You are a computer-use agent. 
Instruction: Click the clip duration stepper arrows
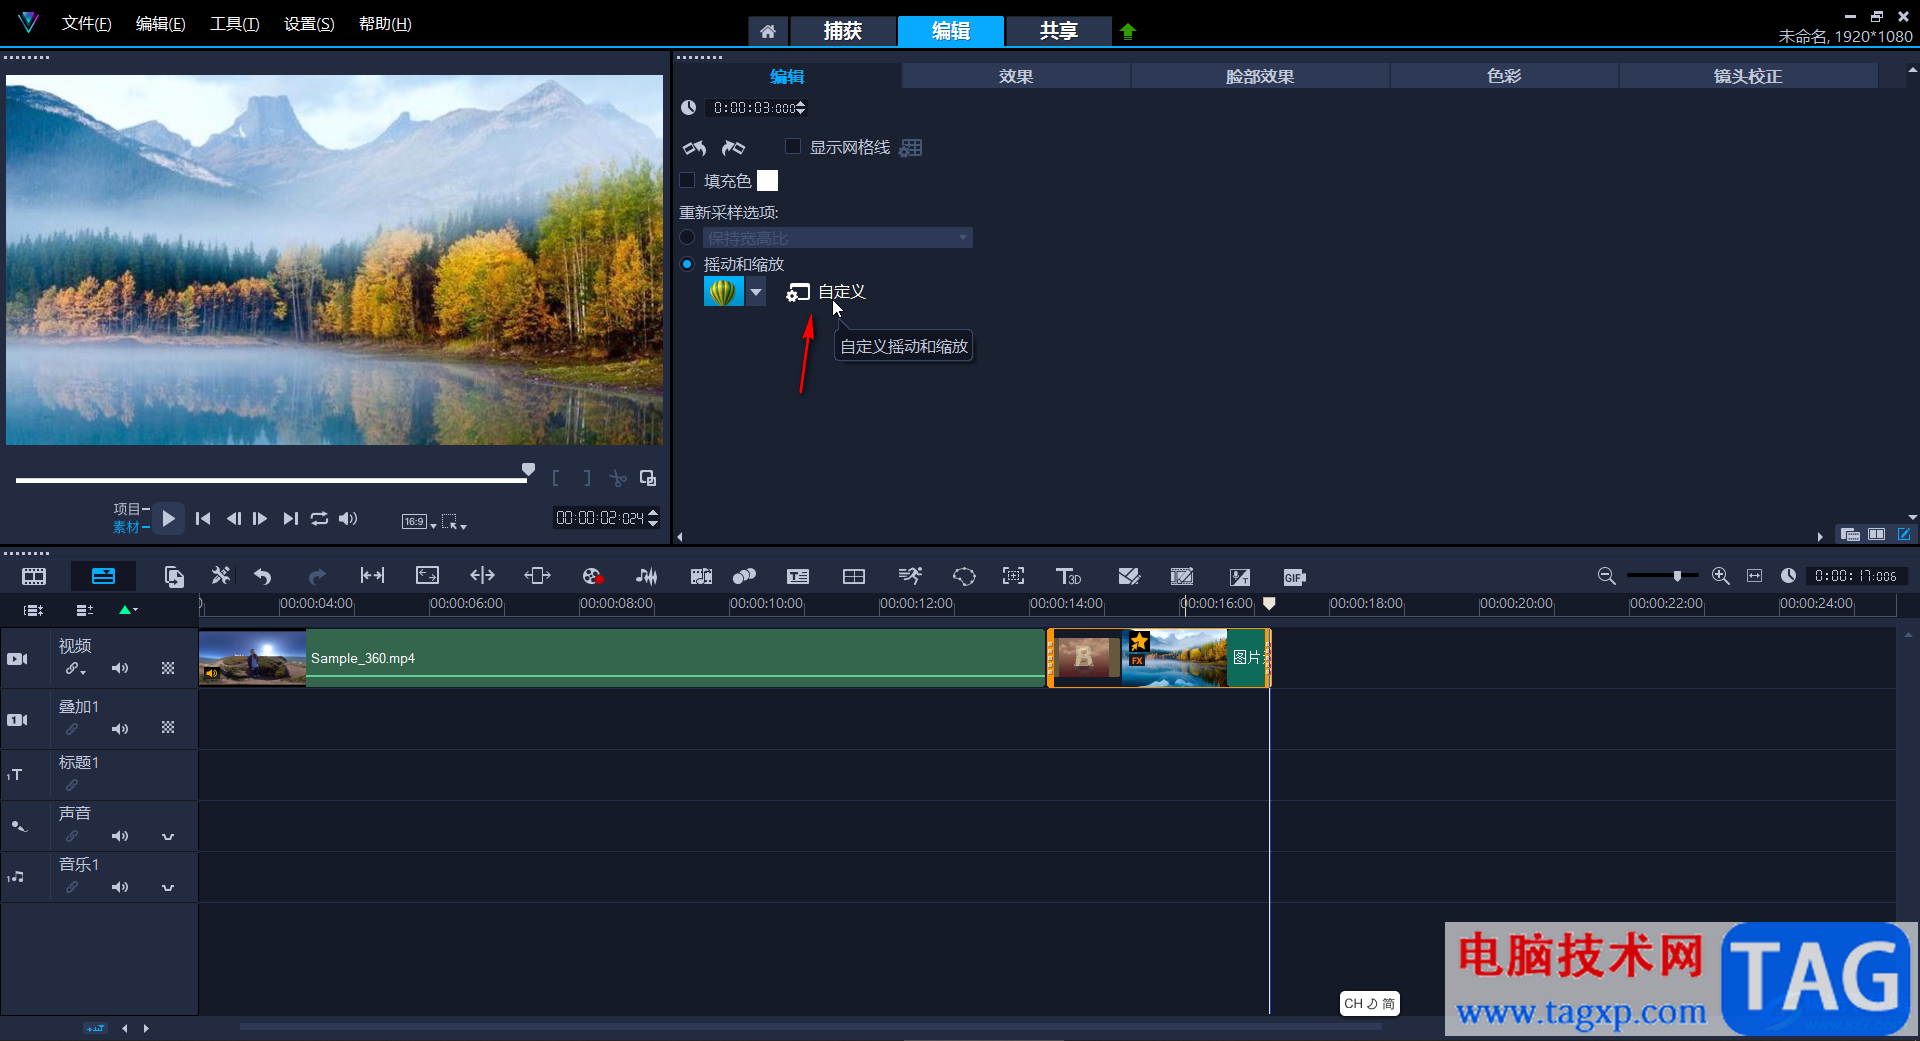click(801, 108)
